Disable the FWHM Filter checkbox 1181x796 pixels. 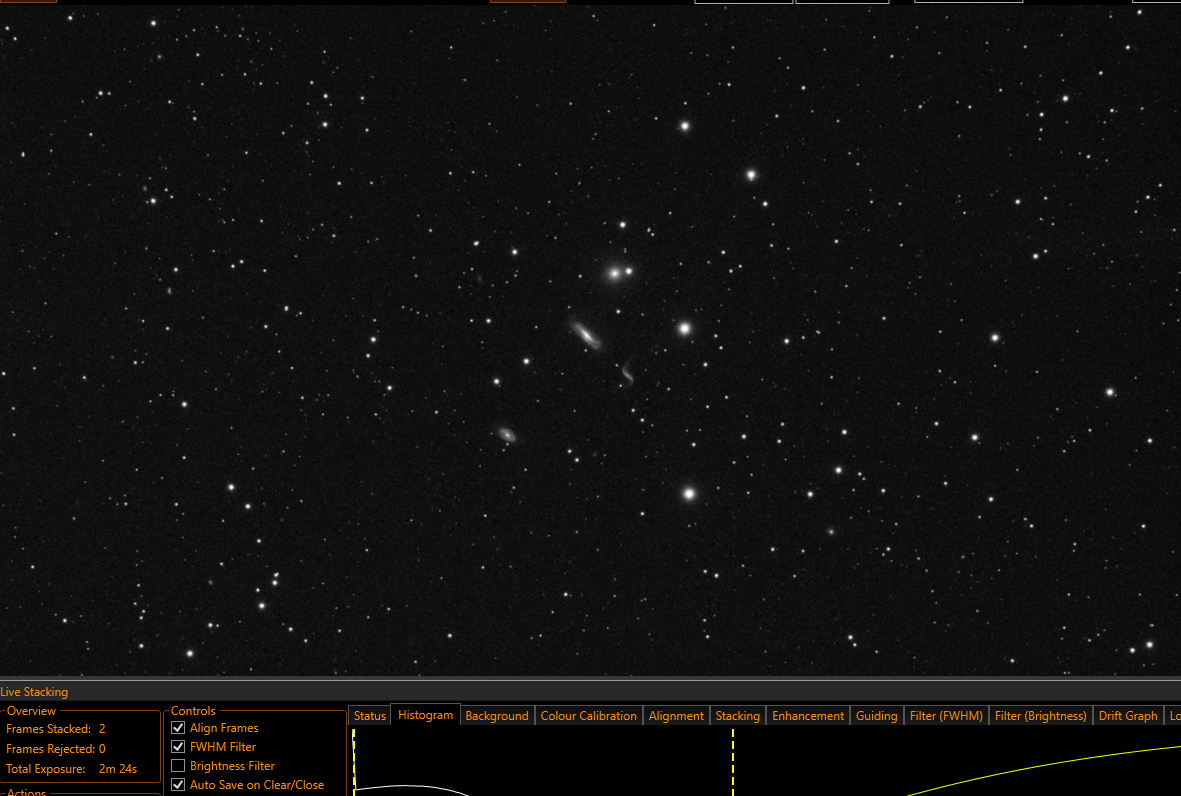pyautogui.click(x=179, y=746)
